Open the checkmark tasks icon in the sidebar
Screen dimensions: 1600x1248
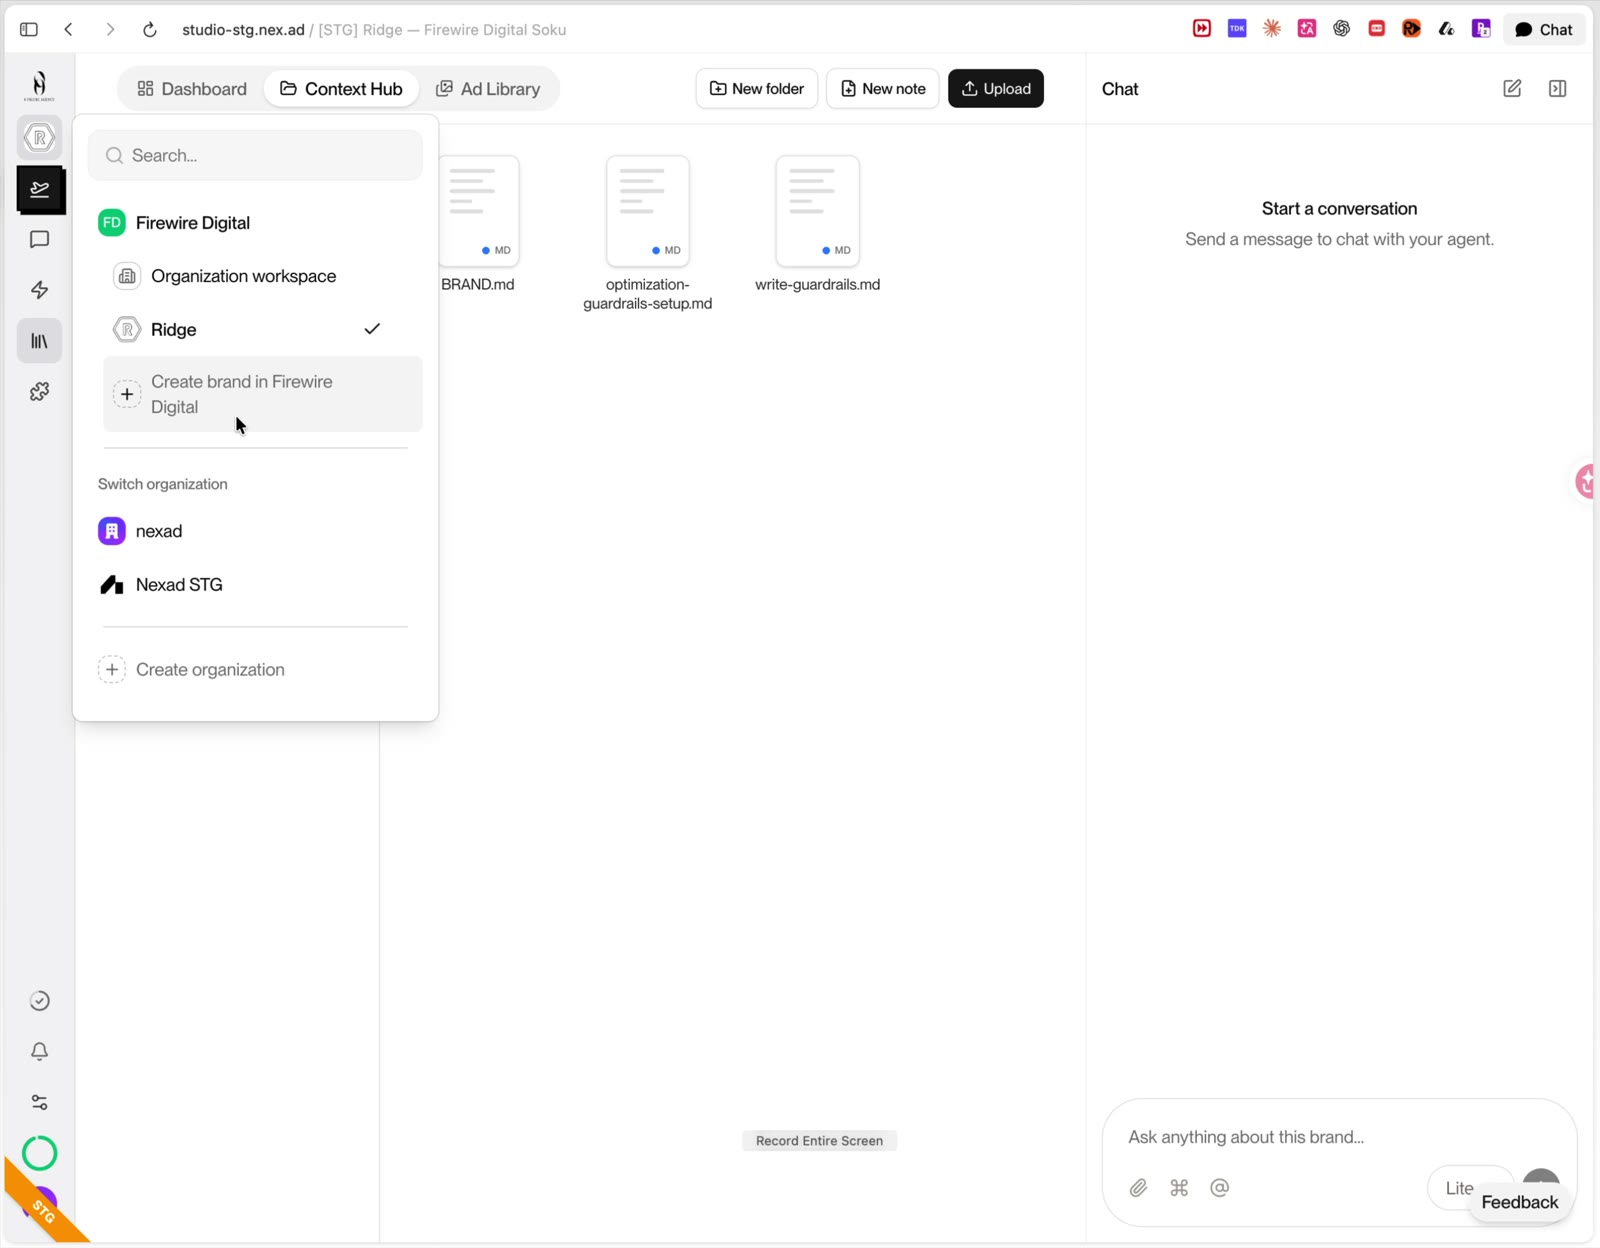(40, 1001)
